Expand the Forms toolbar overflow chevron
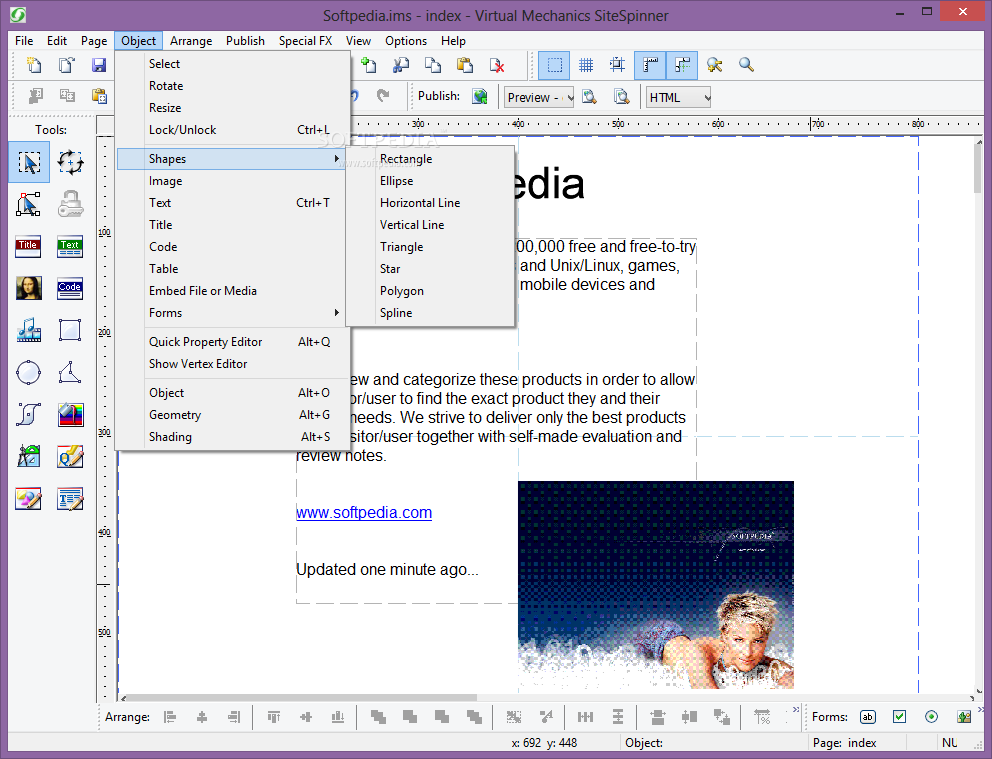The width and height of the screenshot is (992, 759). click(981, 709)
